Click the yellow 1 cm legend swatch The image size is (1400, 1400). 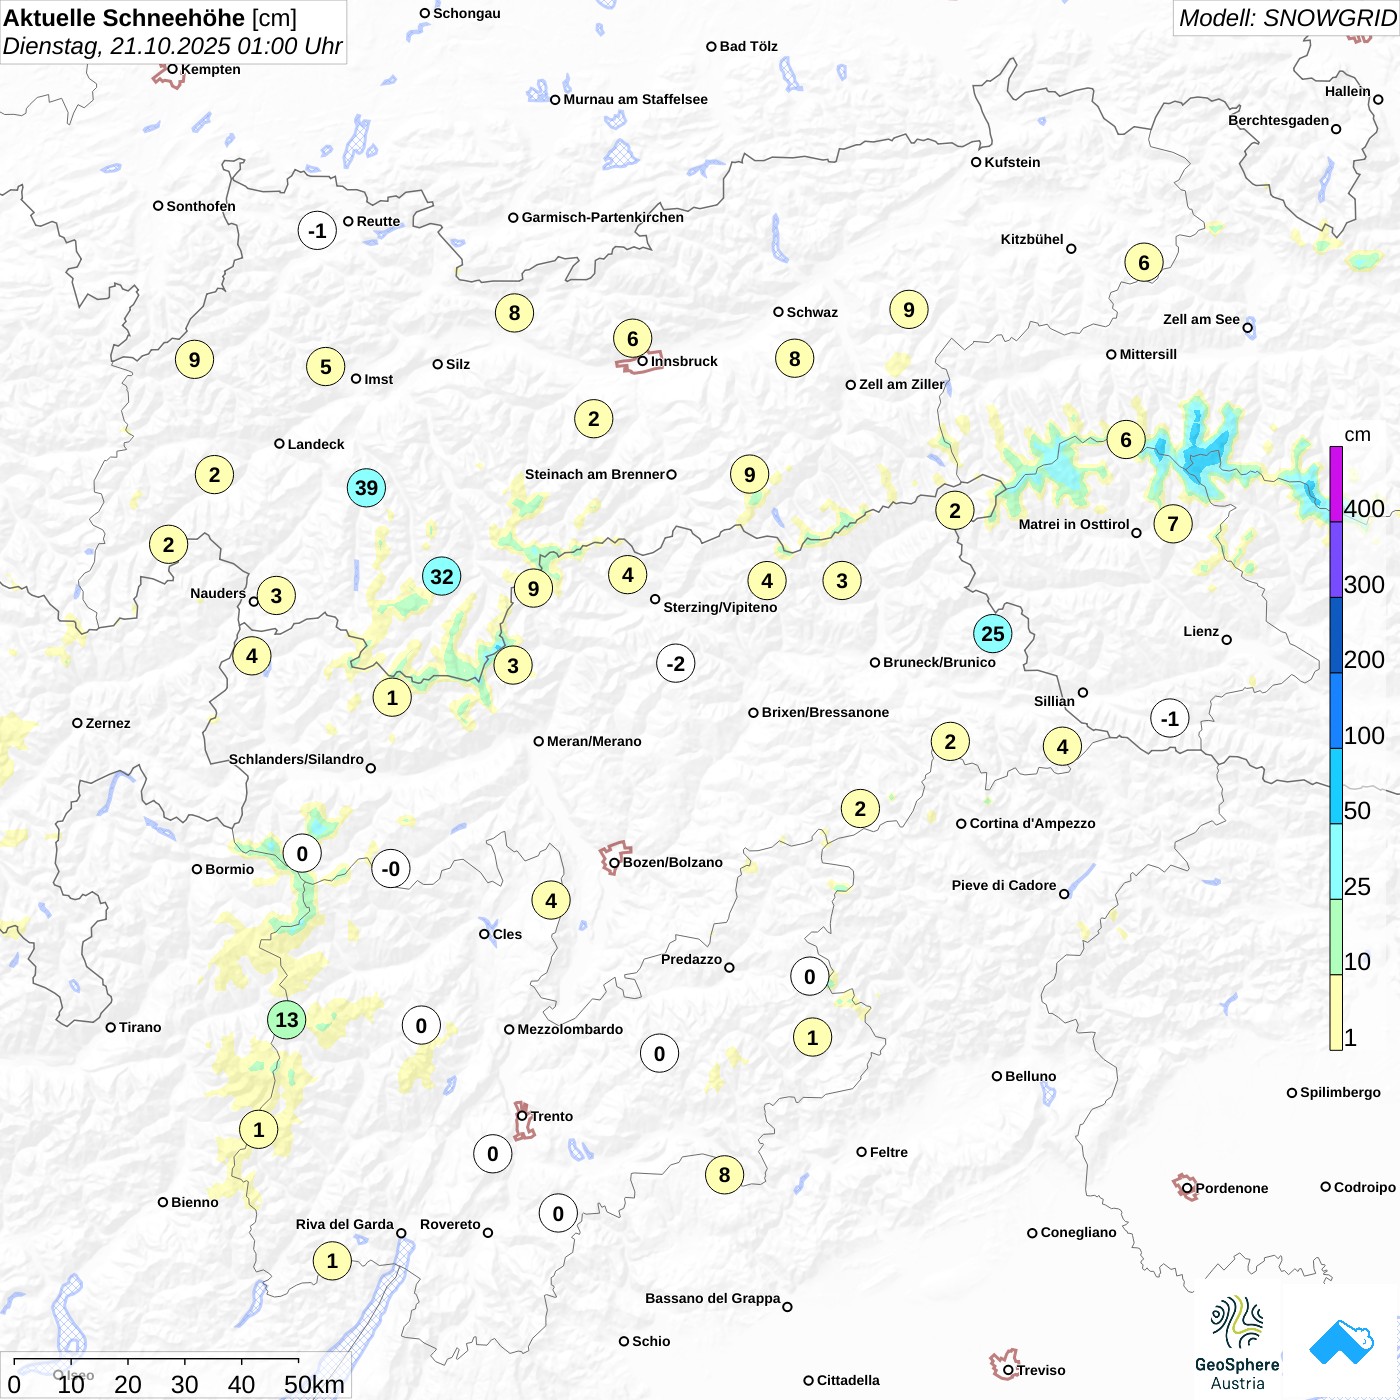(1336, 1012)
